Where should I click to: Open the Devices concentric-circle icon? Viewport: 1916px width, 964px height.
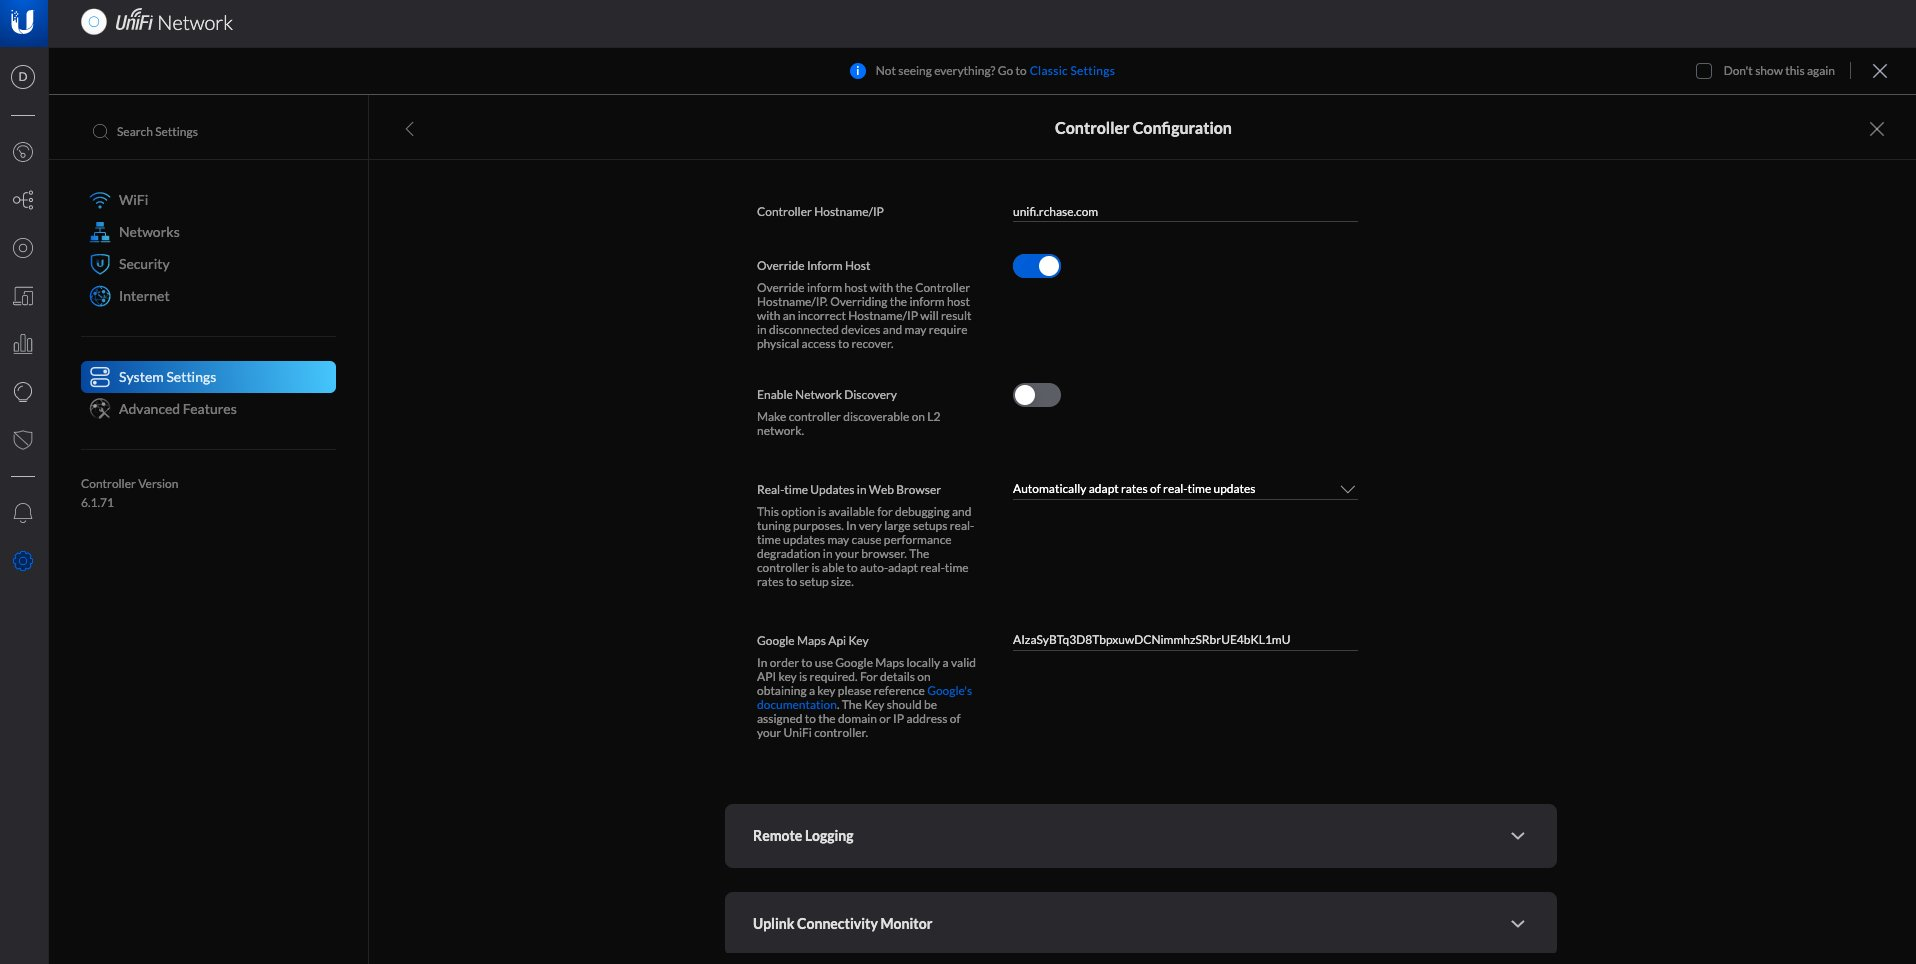(23, 248)
